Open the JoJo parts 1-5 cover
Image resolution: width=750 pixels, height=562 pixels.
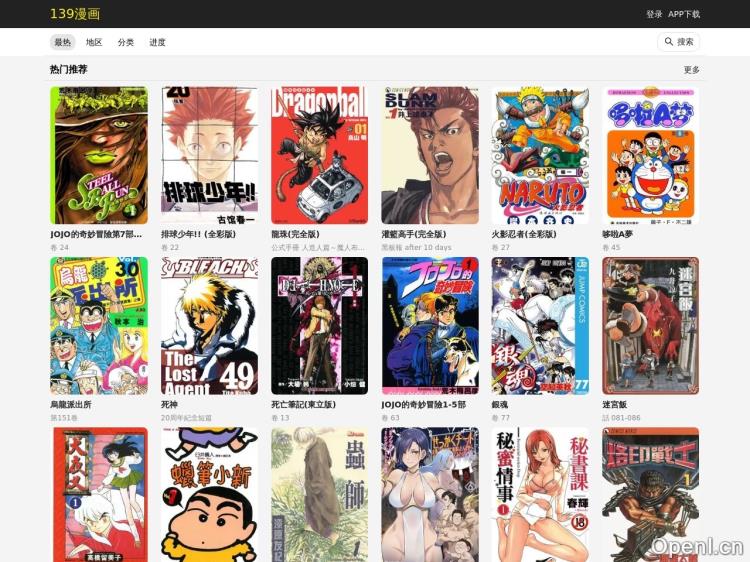430,326
